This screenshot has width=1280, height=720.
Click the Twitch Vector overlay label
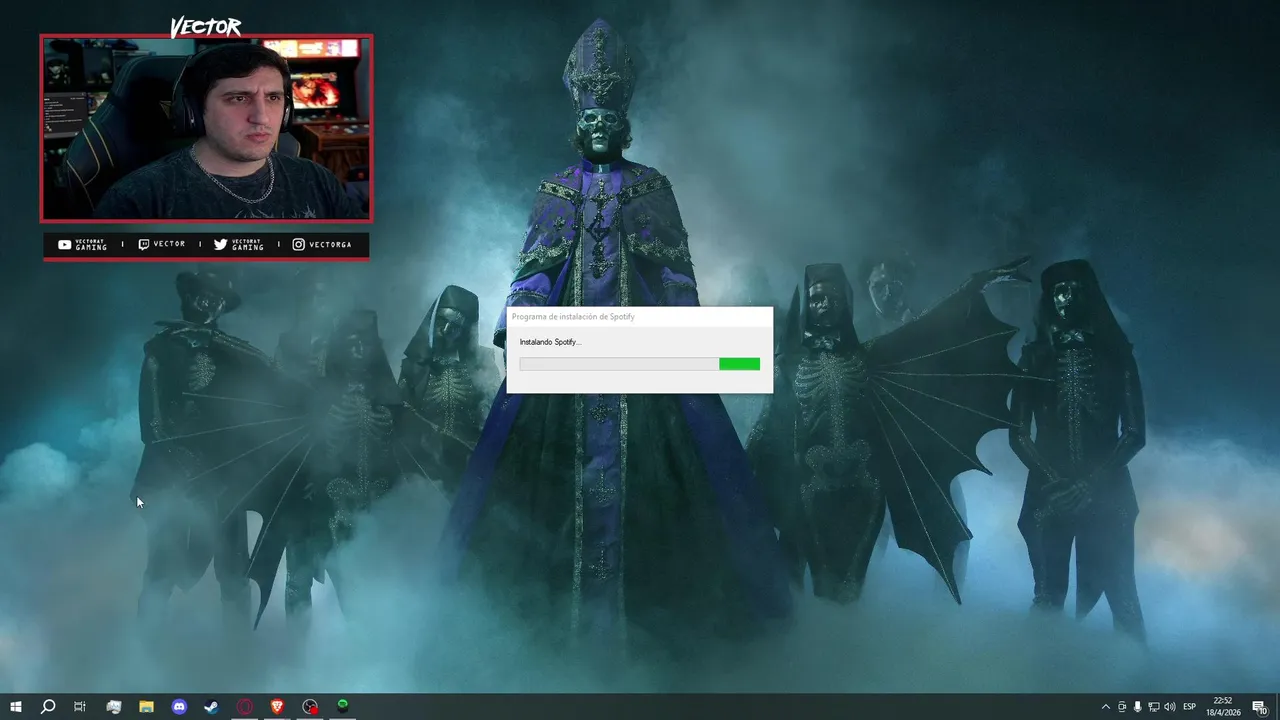click(162, 244)
